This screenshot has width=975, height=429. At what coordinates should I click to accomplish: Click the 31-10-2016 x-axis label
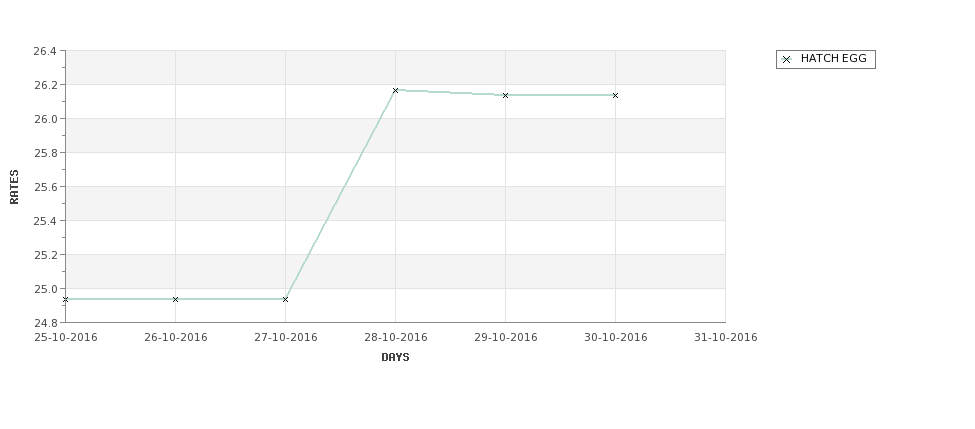point(726,338)
